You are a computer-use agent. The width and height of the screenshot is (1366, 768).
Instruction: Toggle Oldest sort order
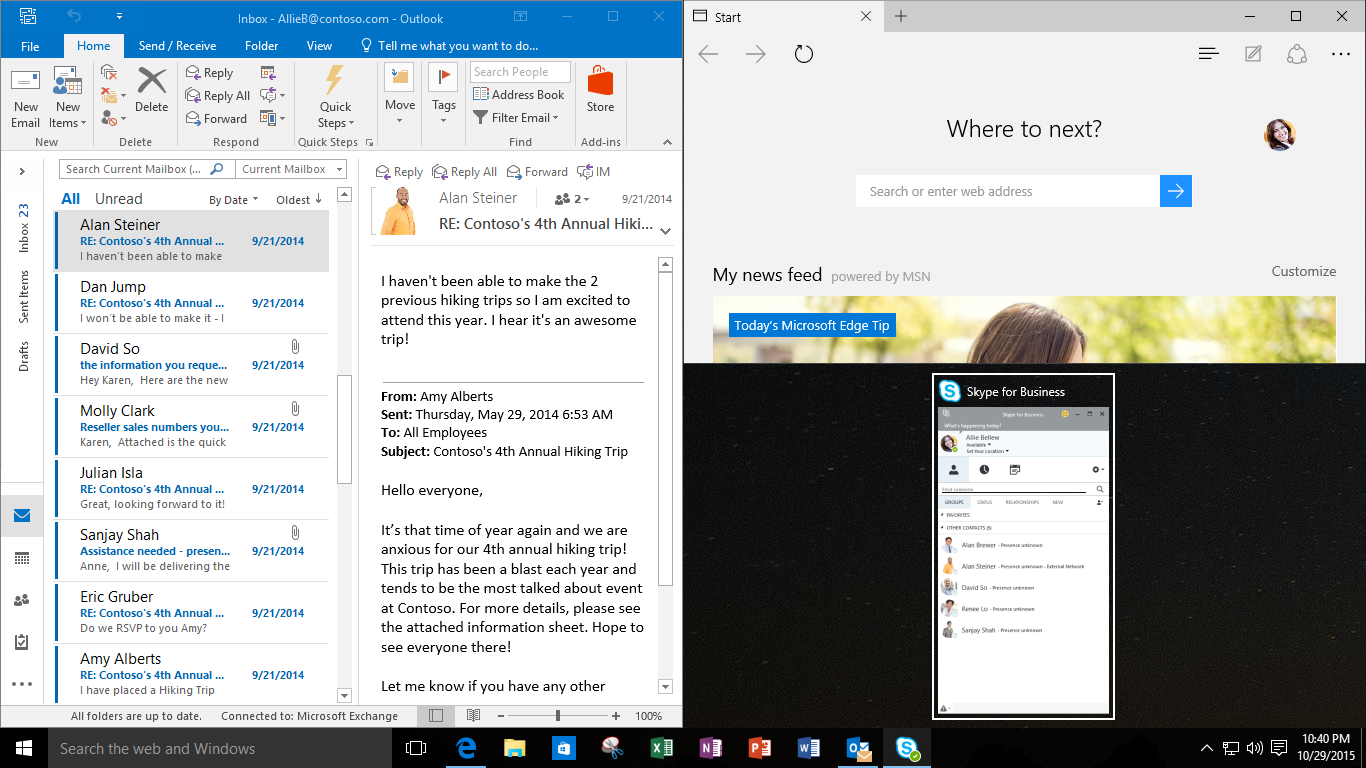[299, 200]
